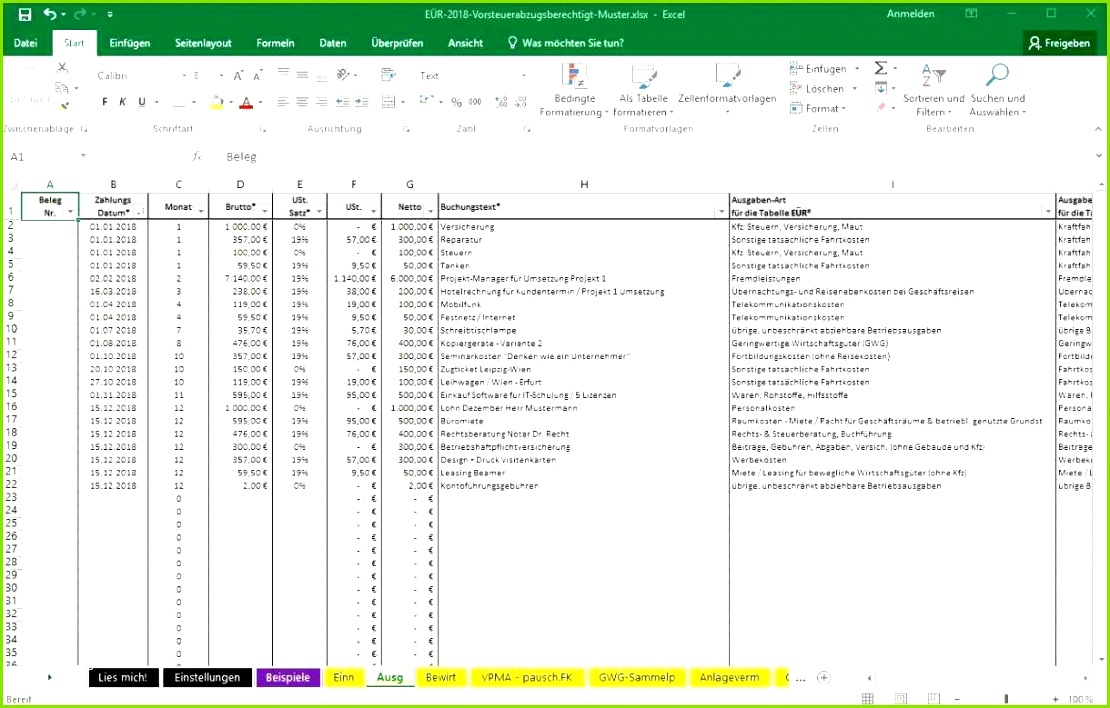Click the eraser Clear icon

click(x=881, y=108)
